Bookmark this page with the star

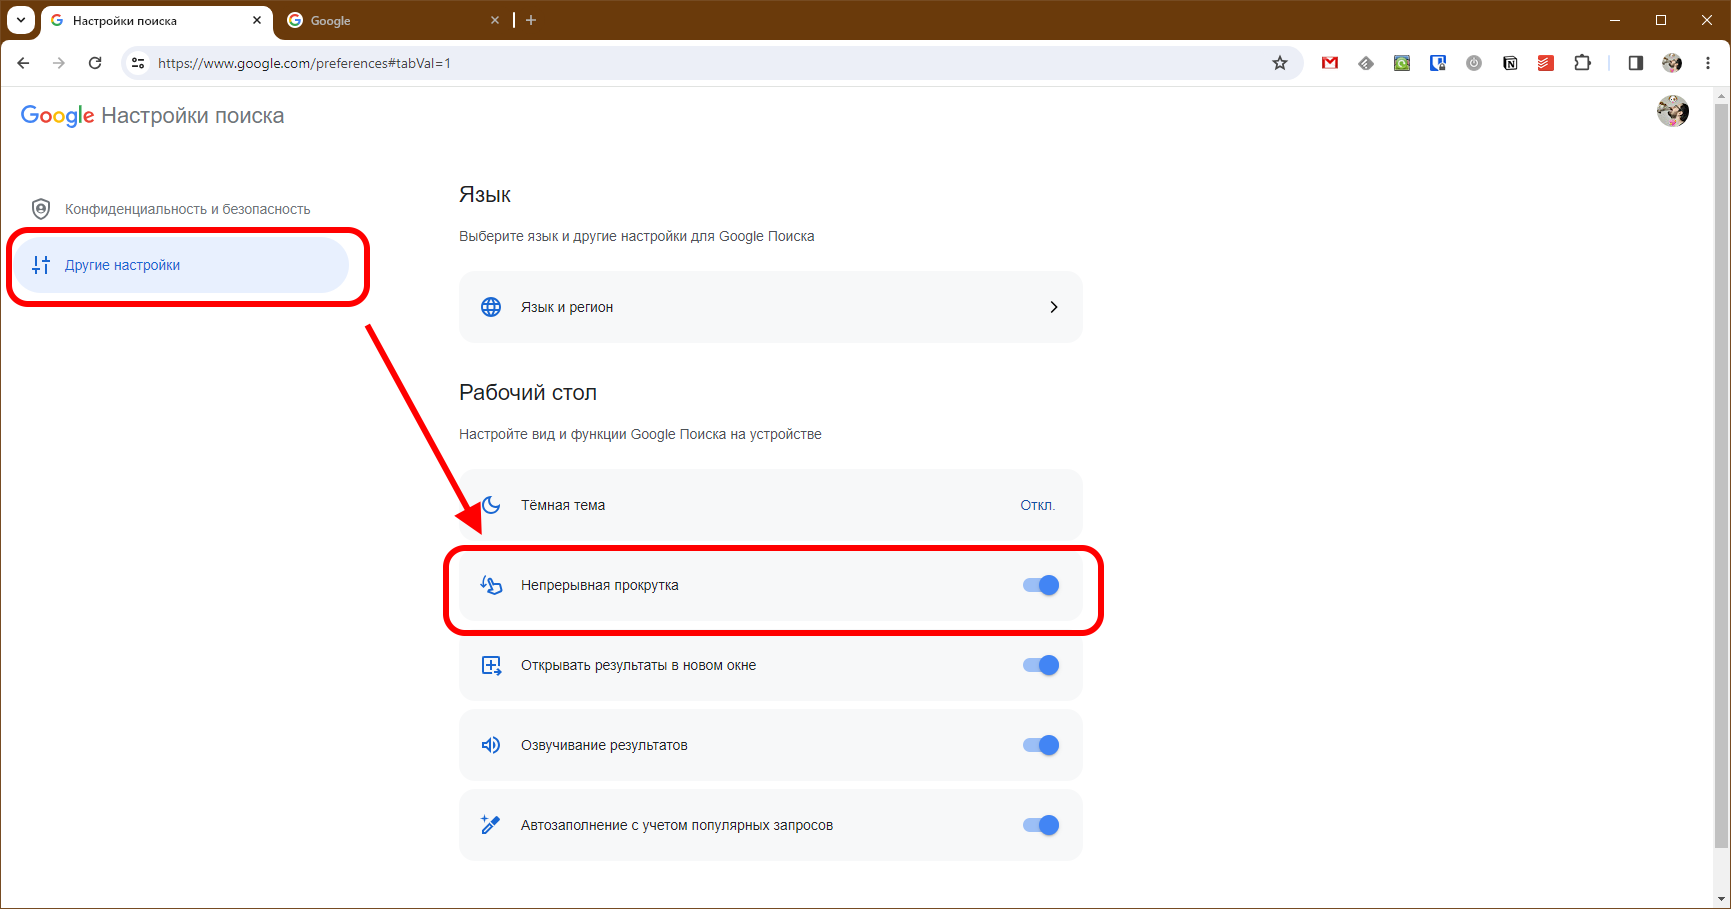point(1280,63)
